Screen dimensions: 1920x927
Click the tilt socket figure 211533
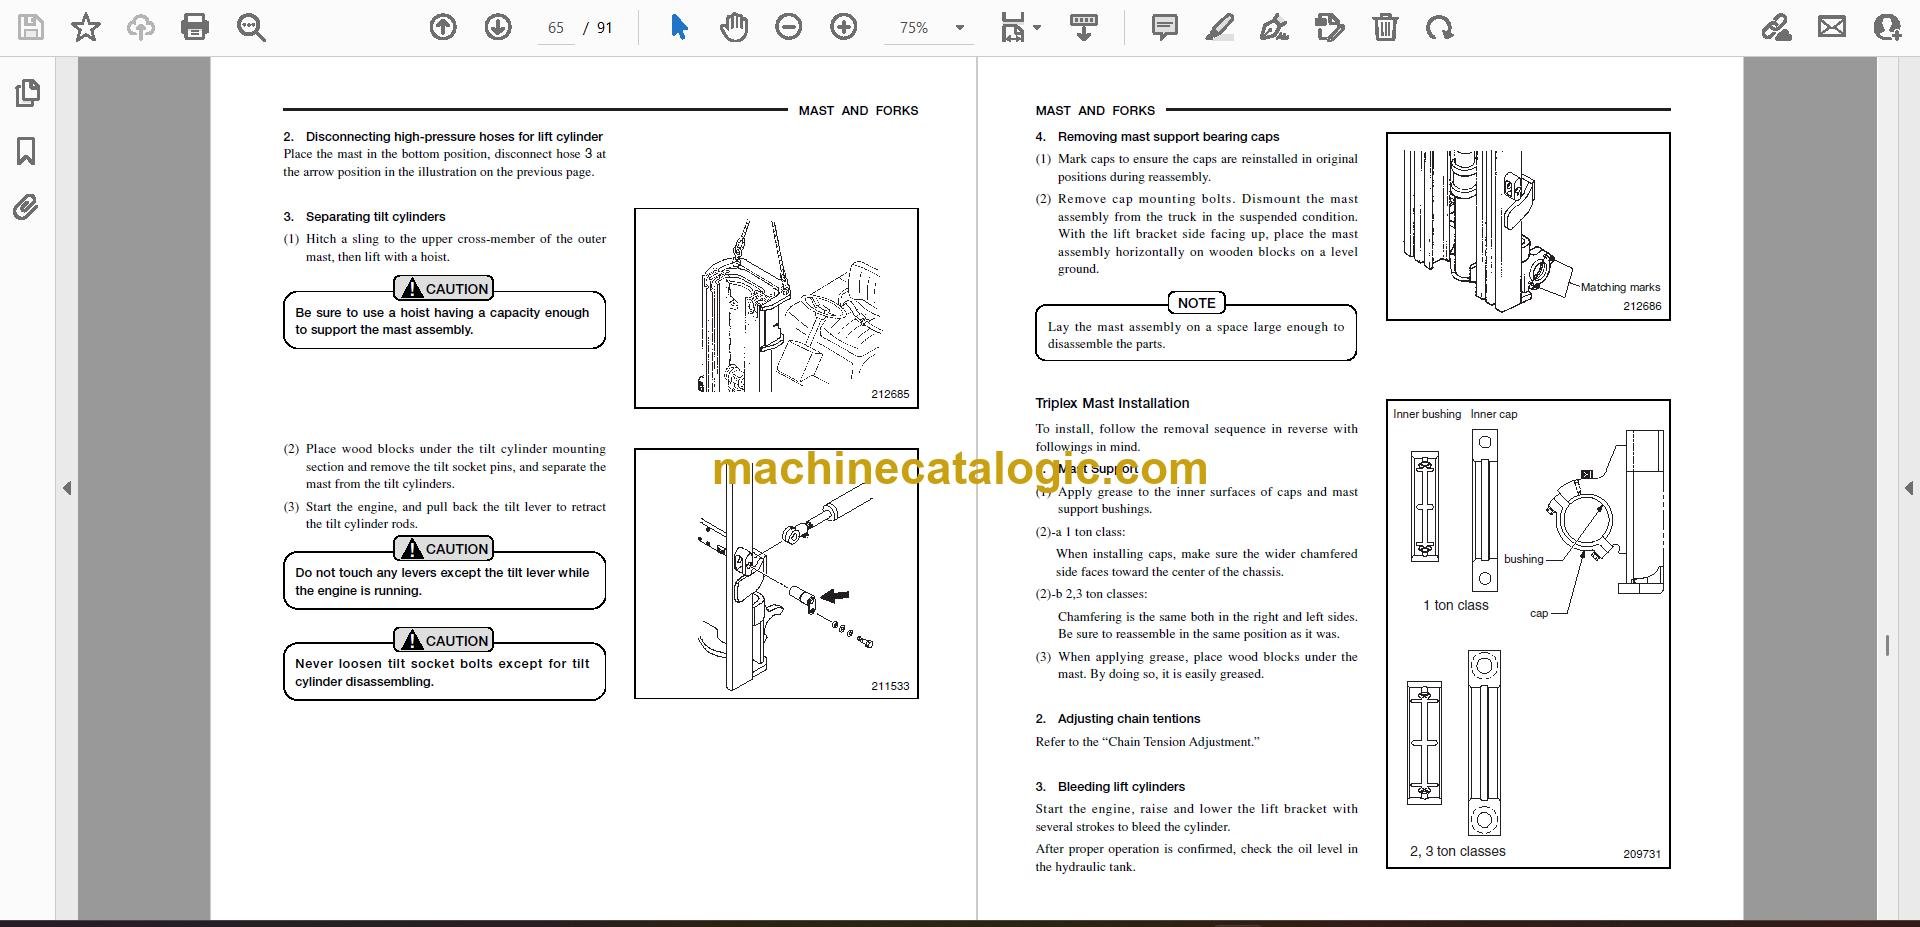pyautogui.click(x=776, y=574)
